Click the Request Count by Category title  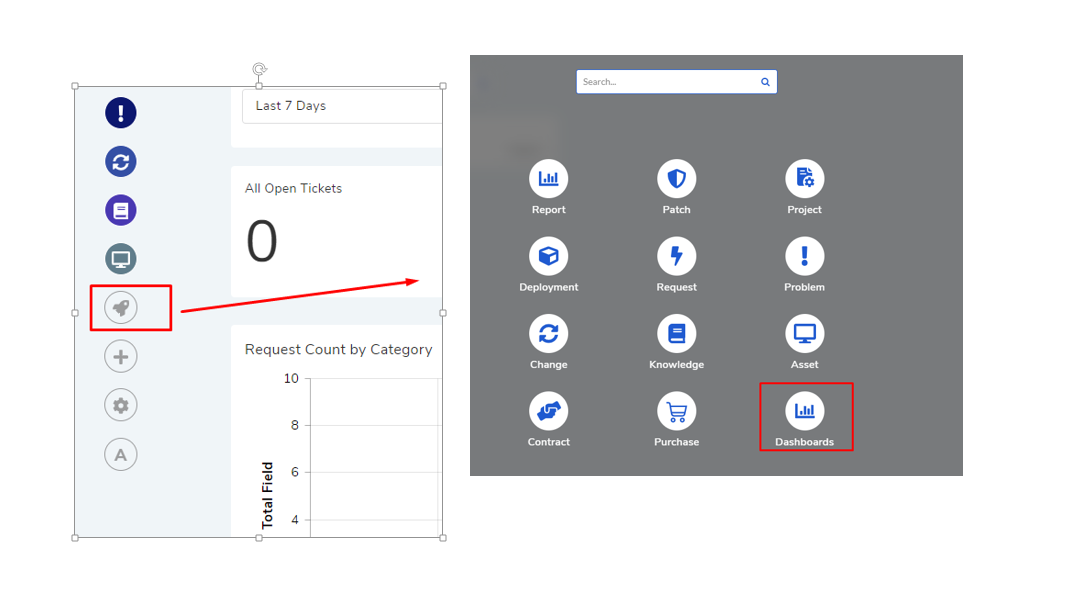(x=339, y=350)
